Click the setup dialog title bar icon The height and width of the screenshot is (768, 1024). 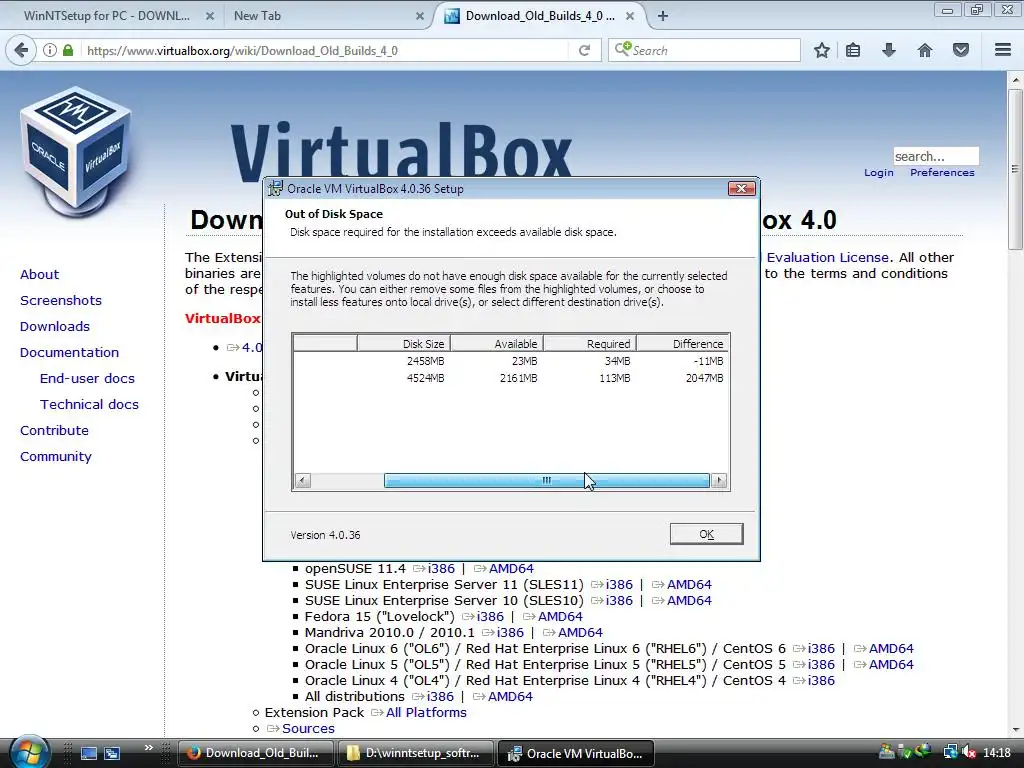coord(276,189)
